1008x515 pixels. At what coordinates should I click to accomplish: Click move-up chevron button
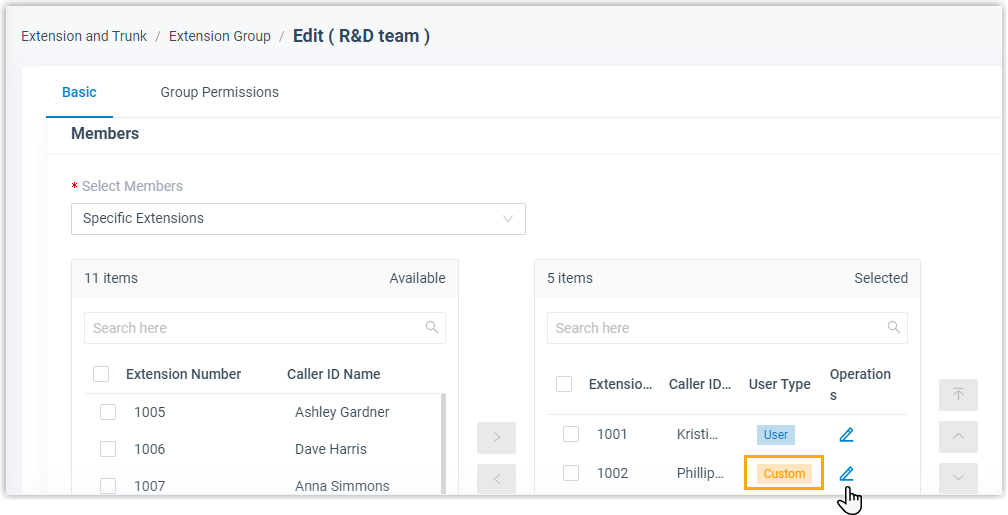pos(958,436)
